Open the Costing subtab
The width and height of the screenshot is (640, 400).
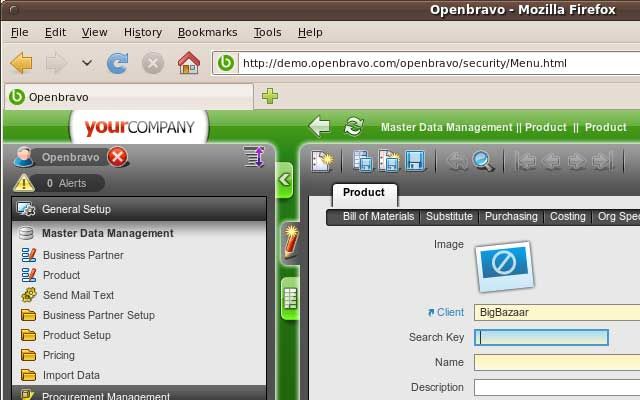(568, 216)
